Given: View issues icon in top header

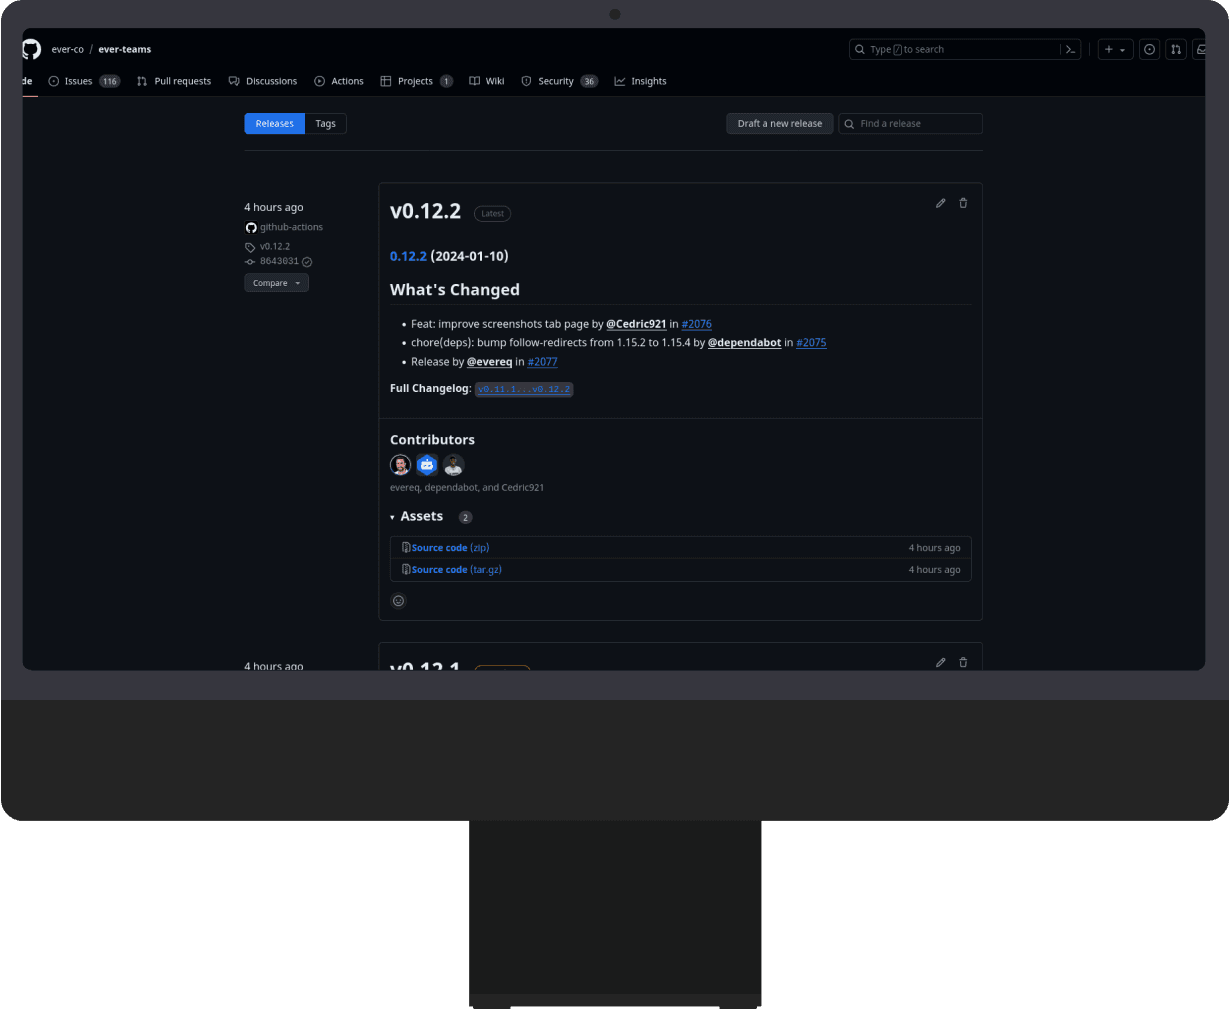Looking at the screenshot, I should (1150, 49).
